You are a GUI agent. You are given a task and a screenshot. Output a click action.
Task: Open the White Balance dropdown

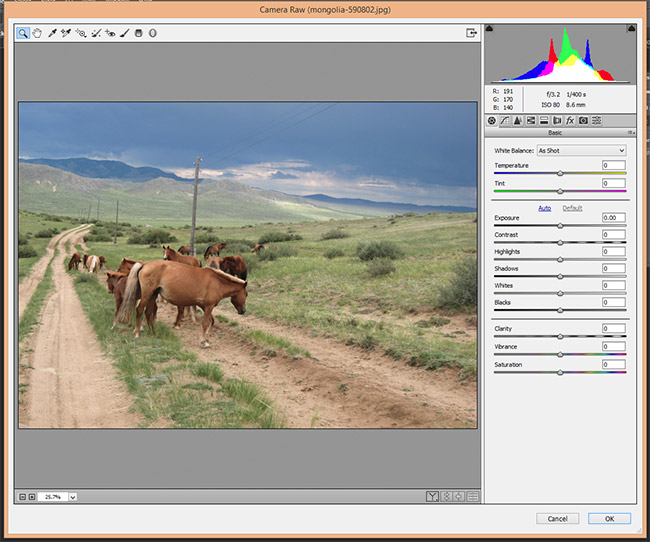click(582, 151)
